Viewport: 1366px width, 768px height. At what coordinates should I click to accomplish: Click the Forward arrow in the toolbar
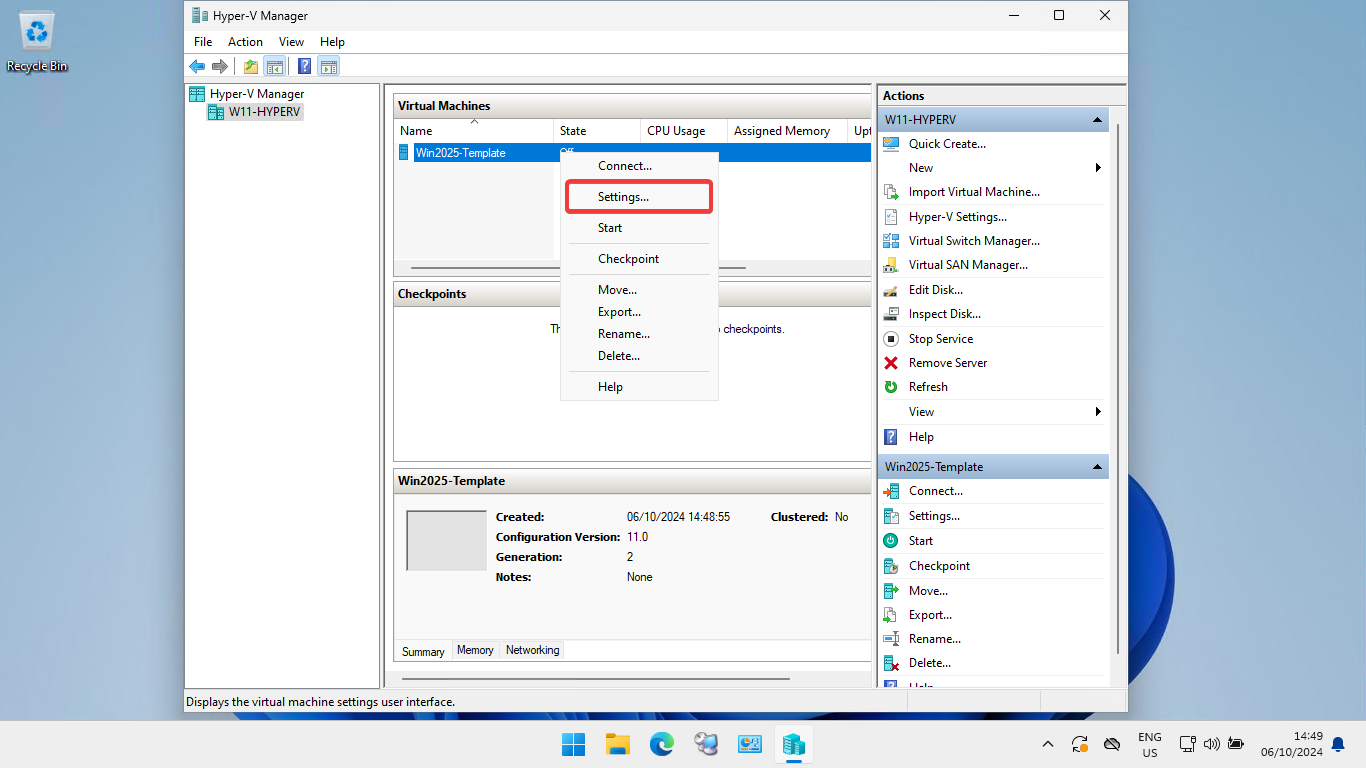click(x=220, y=66)
